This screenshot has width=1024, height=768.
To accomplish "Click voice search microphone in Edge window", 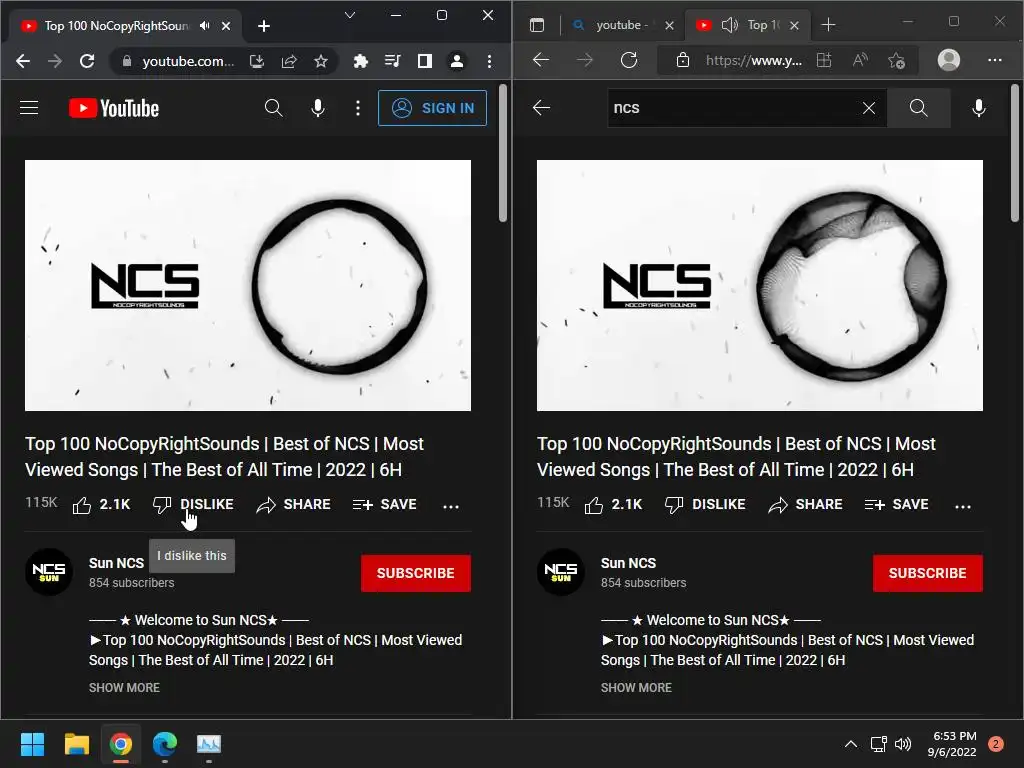I will click(x=978, y=108).
